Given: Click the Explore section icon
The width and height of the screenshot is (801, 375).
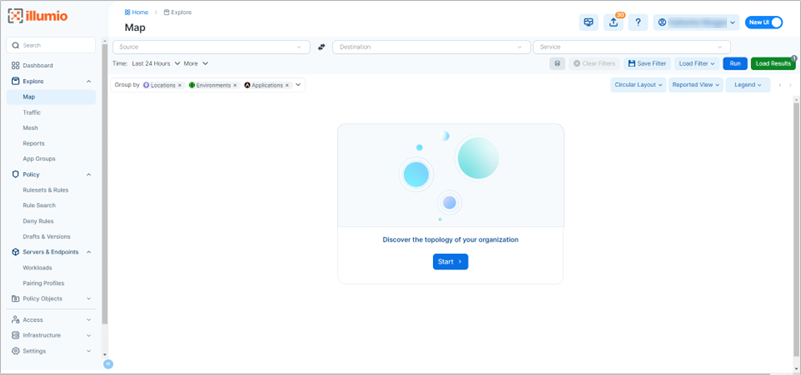Looking at the screenshot, I should pos(15,81).
